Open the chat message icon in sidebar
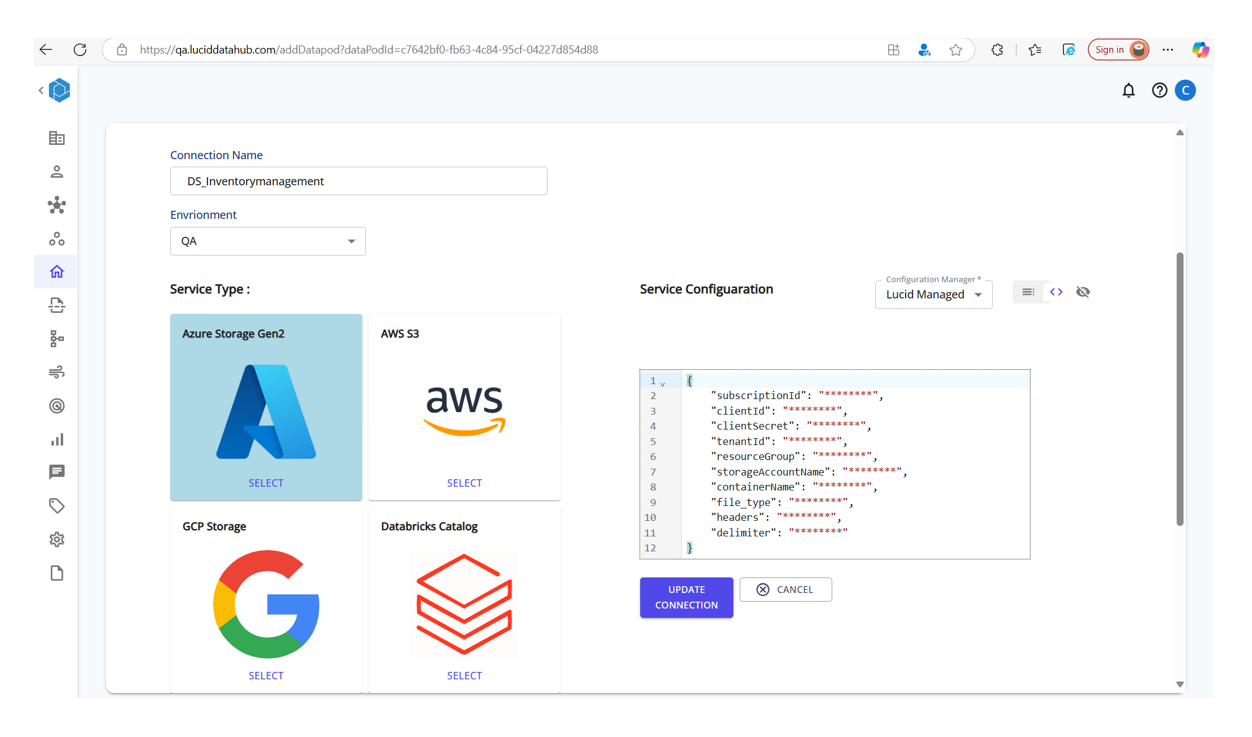Image resolution: width=1252 pixels, height=737 pixels. coord(57,472)
